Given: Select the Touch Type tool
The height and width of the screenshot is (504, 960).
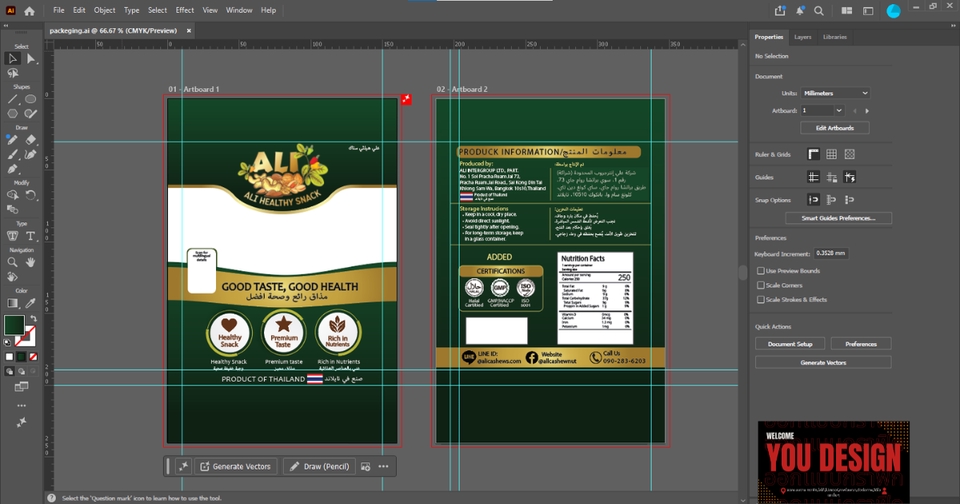Looking at the screenshot, I should pos(12,236).
